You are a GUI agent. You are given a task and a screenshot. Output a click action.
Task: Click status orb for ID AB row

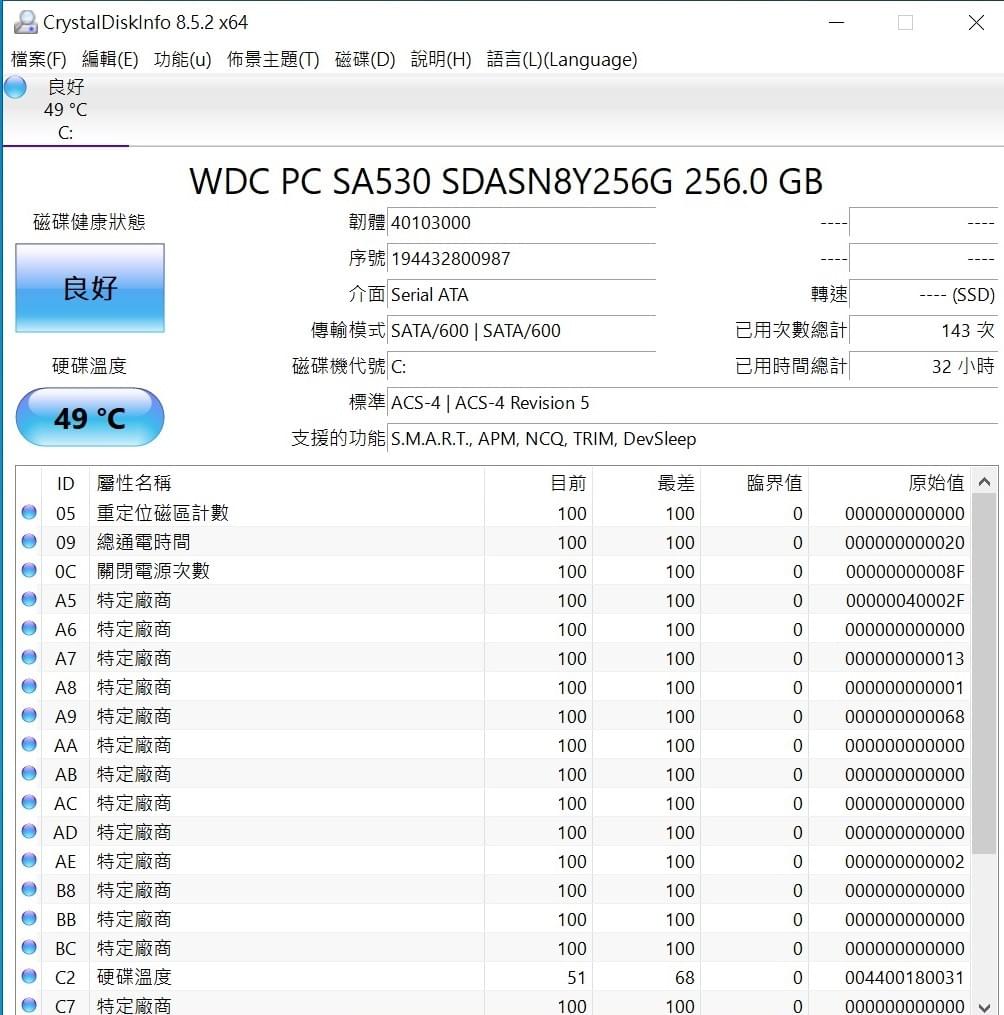[29, 773]
